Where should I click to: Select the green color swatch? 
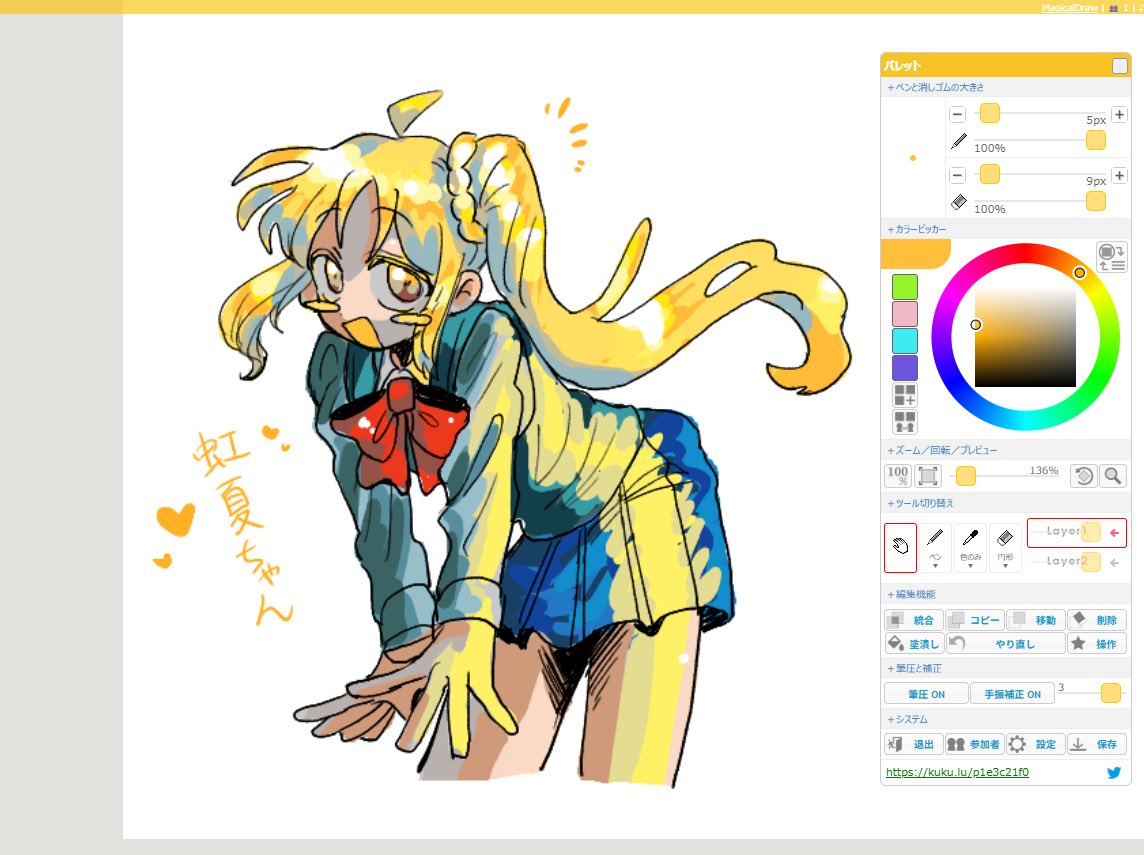[905, 287]
